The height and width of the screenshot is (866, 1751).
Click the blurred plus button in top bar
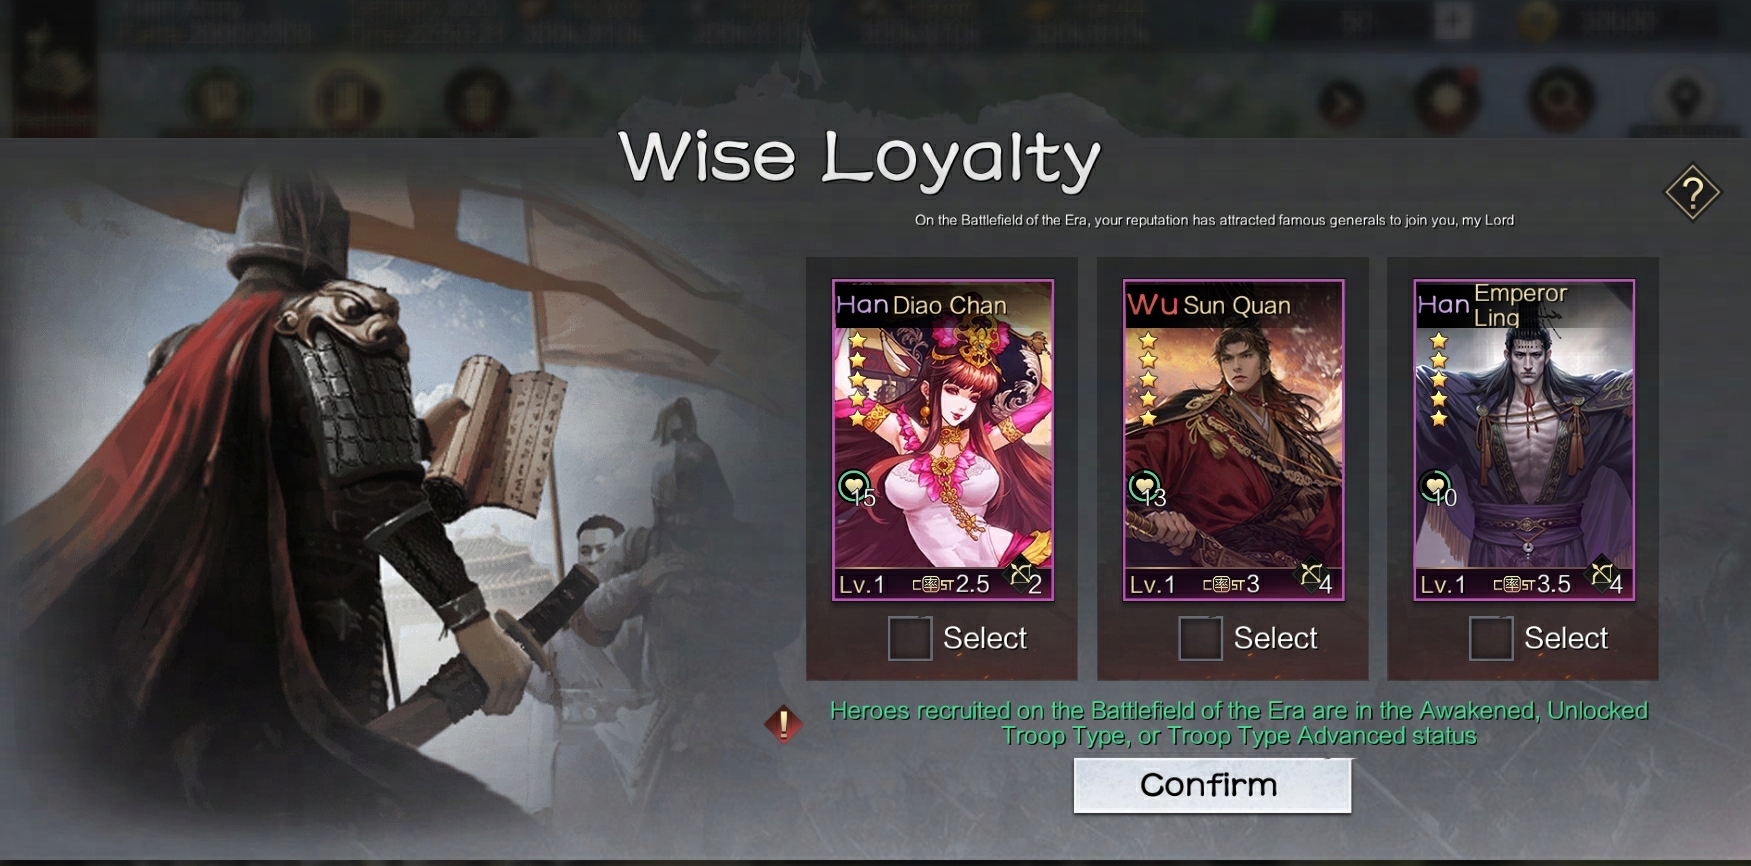click(x=1452, y=21)
